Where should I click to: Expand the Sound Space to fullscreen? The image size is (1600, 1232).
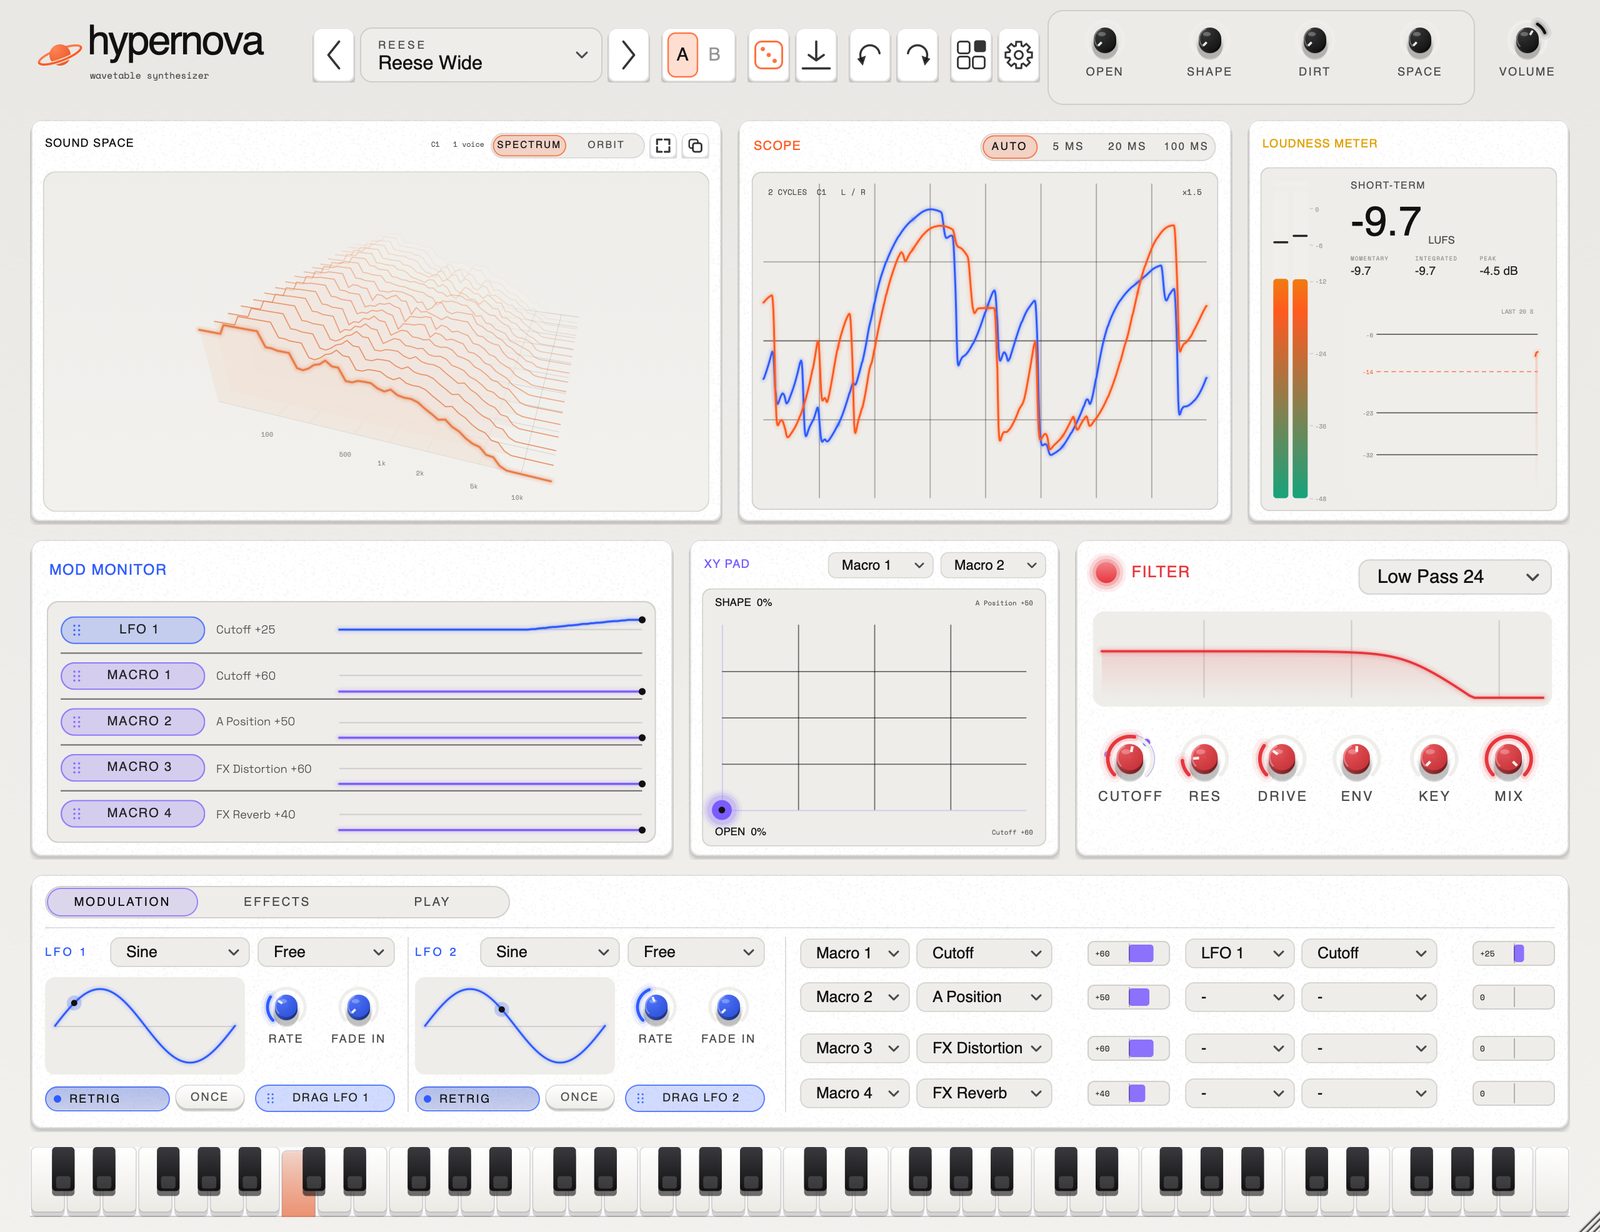pyautogui.click(x=663, y=146)
